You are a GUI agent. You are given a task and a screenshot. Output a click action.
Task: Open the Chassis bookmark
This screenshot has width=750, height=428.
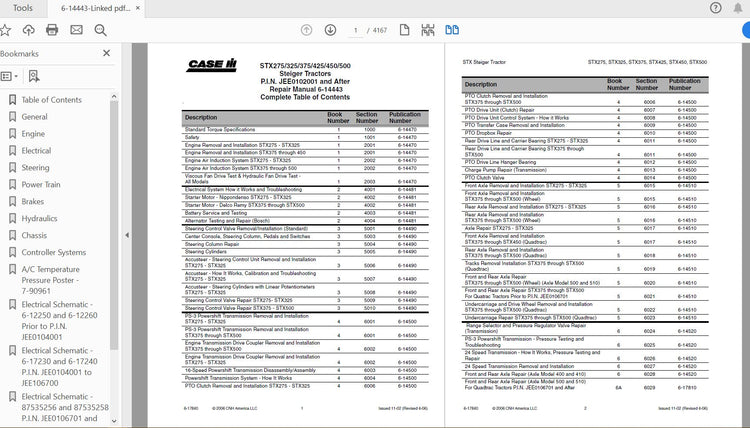click(34, 235)
